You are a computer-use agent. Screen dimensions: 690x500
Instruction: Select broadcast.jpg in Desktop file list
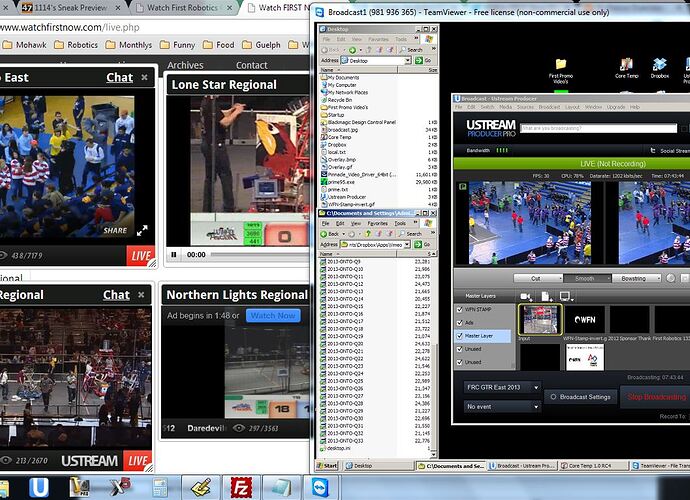pyautogui.click(x=342, y=130)
